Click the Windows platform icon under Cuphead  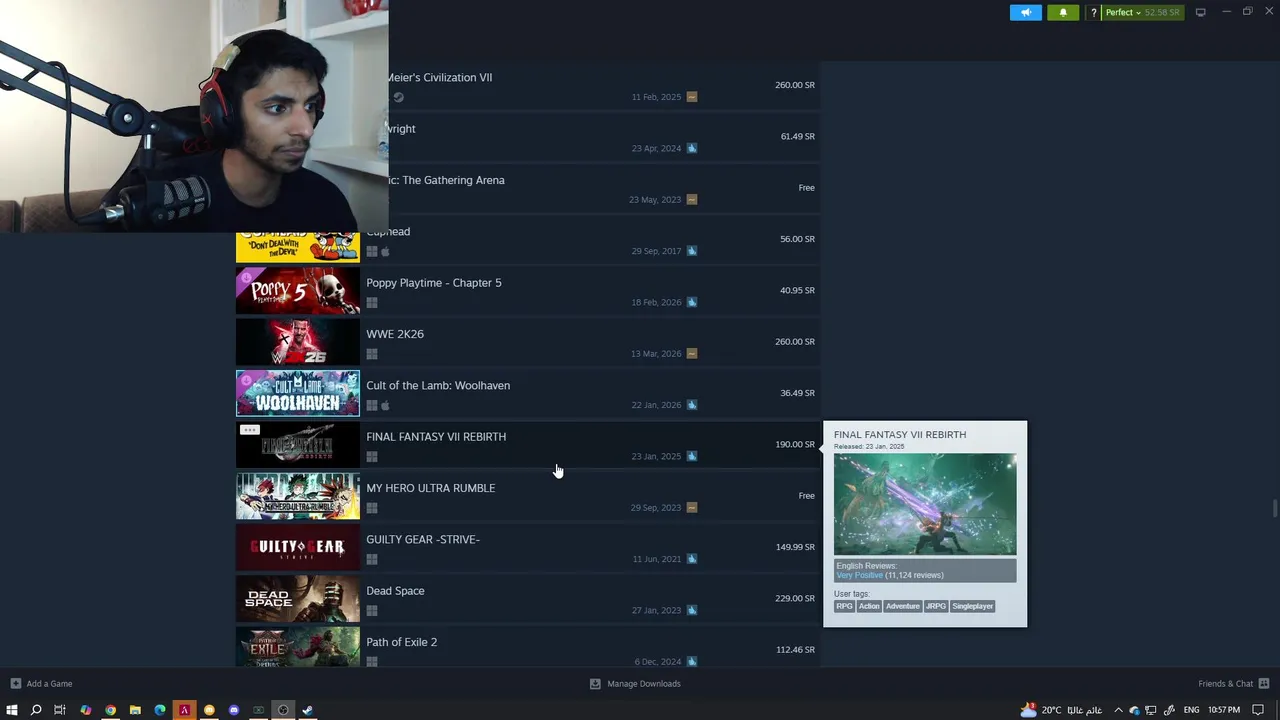372,252
